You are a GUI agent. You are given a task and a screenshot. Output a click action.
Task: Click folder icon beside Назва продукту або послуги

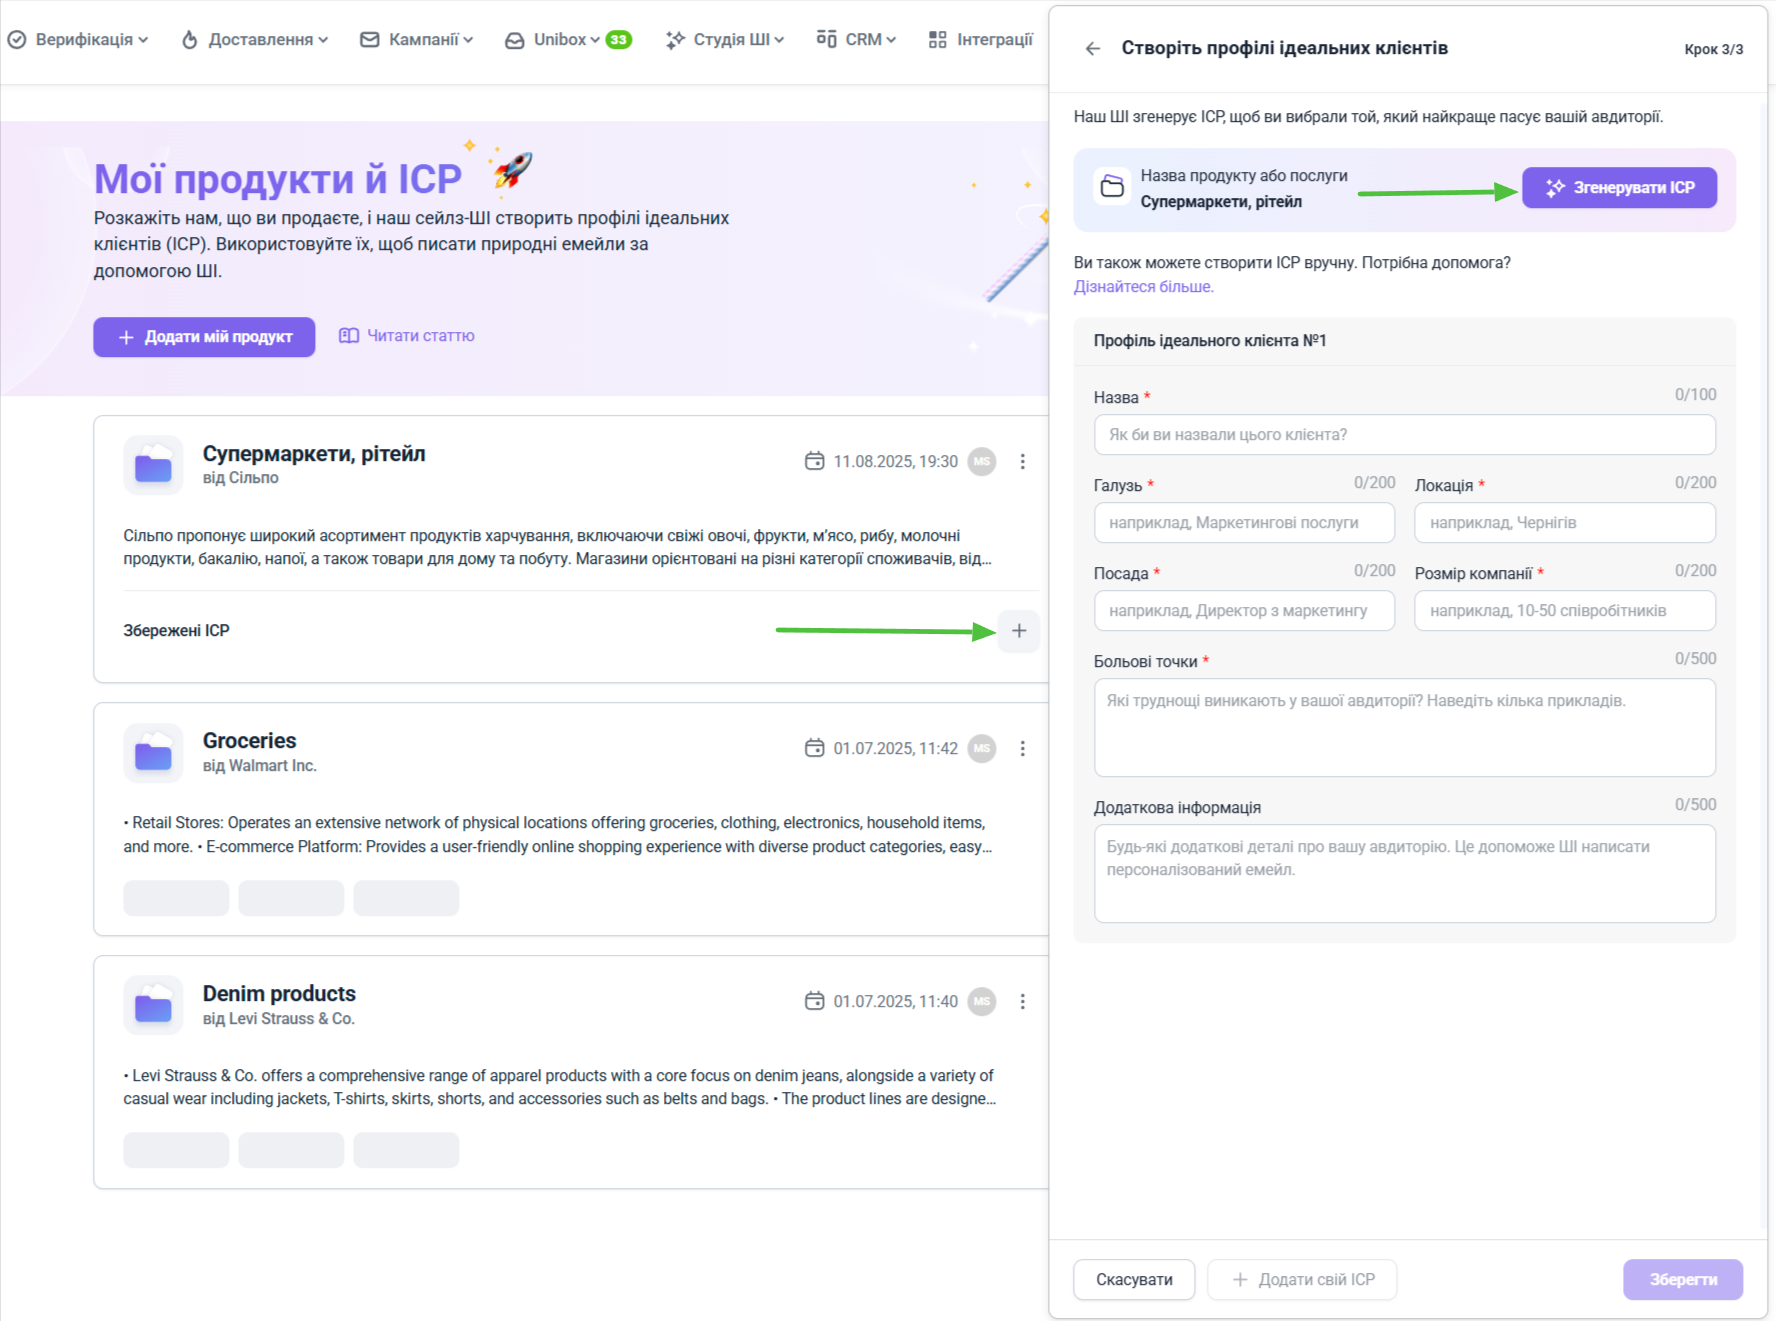1112,187
